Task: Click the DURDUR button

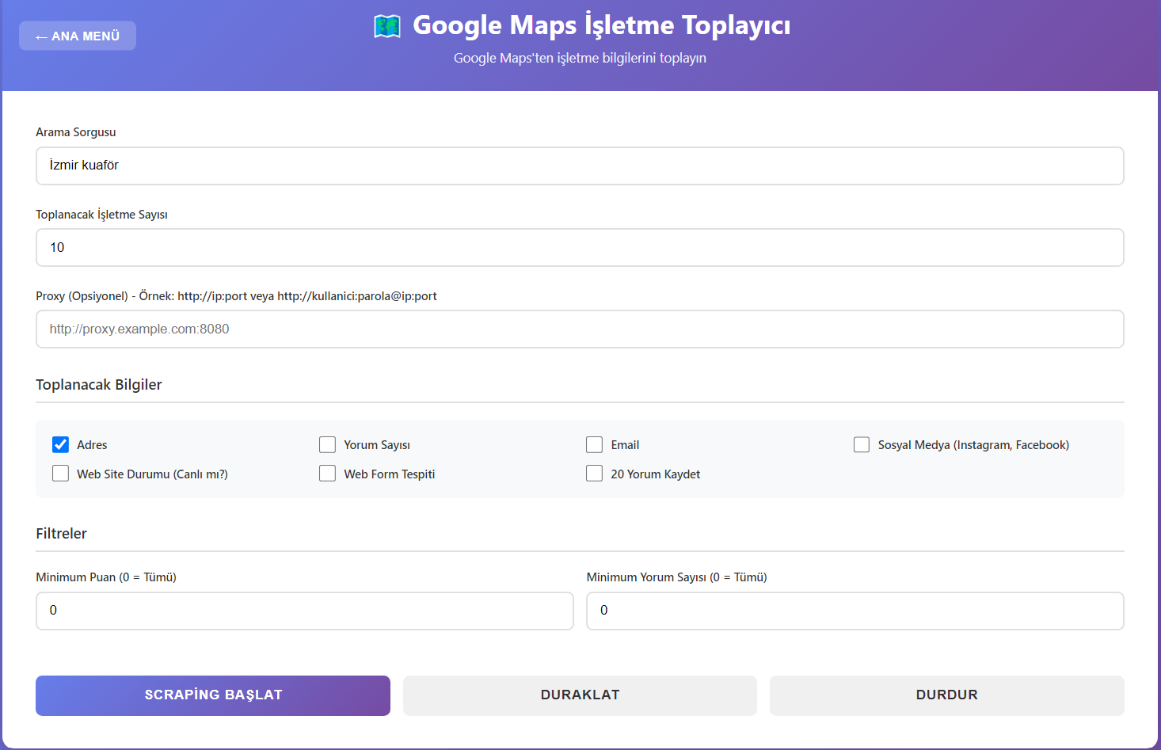Action: coord(947,695)
